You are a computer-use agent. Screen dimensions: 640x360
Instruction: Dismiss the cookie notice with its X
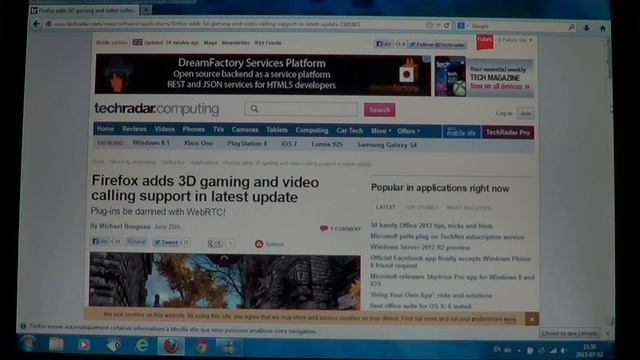pos(531,319)
